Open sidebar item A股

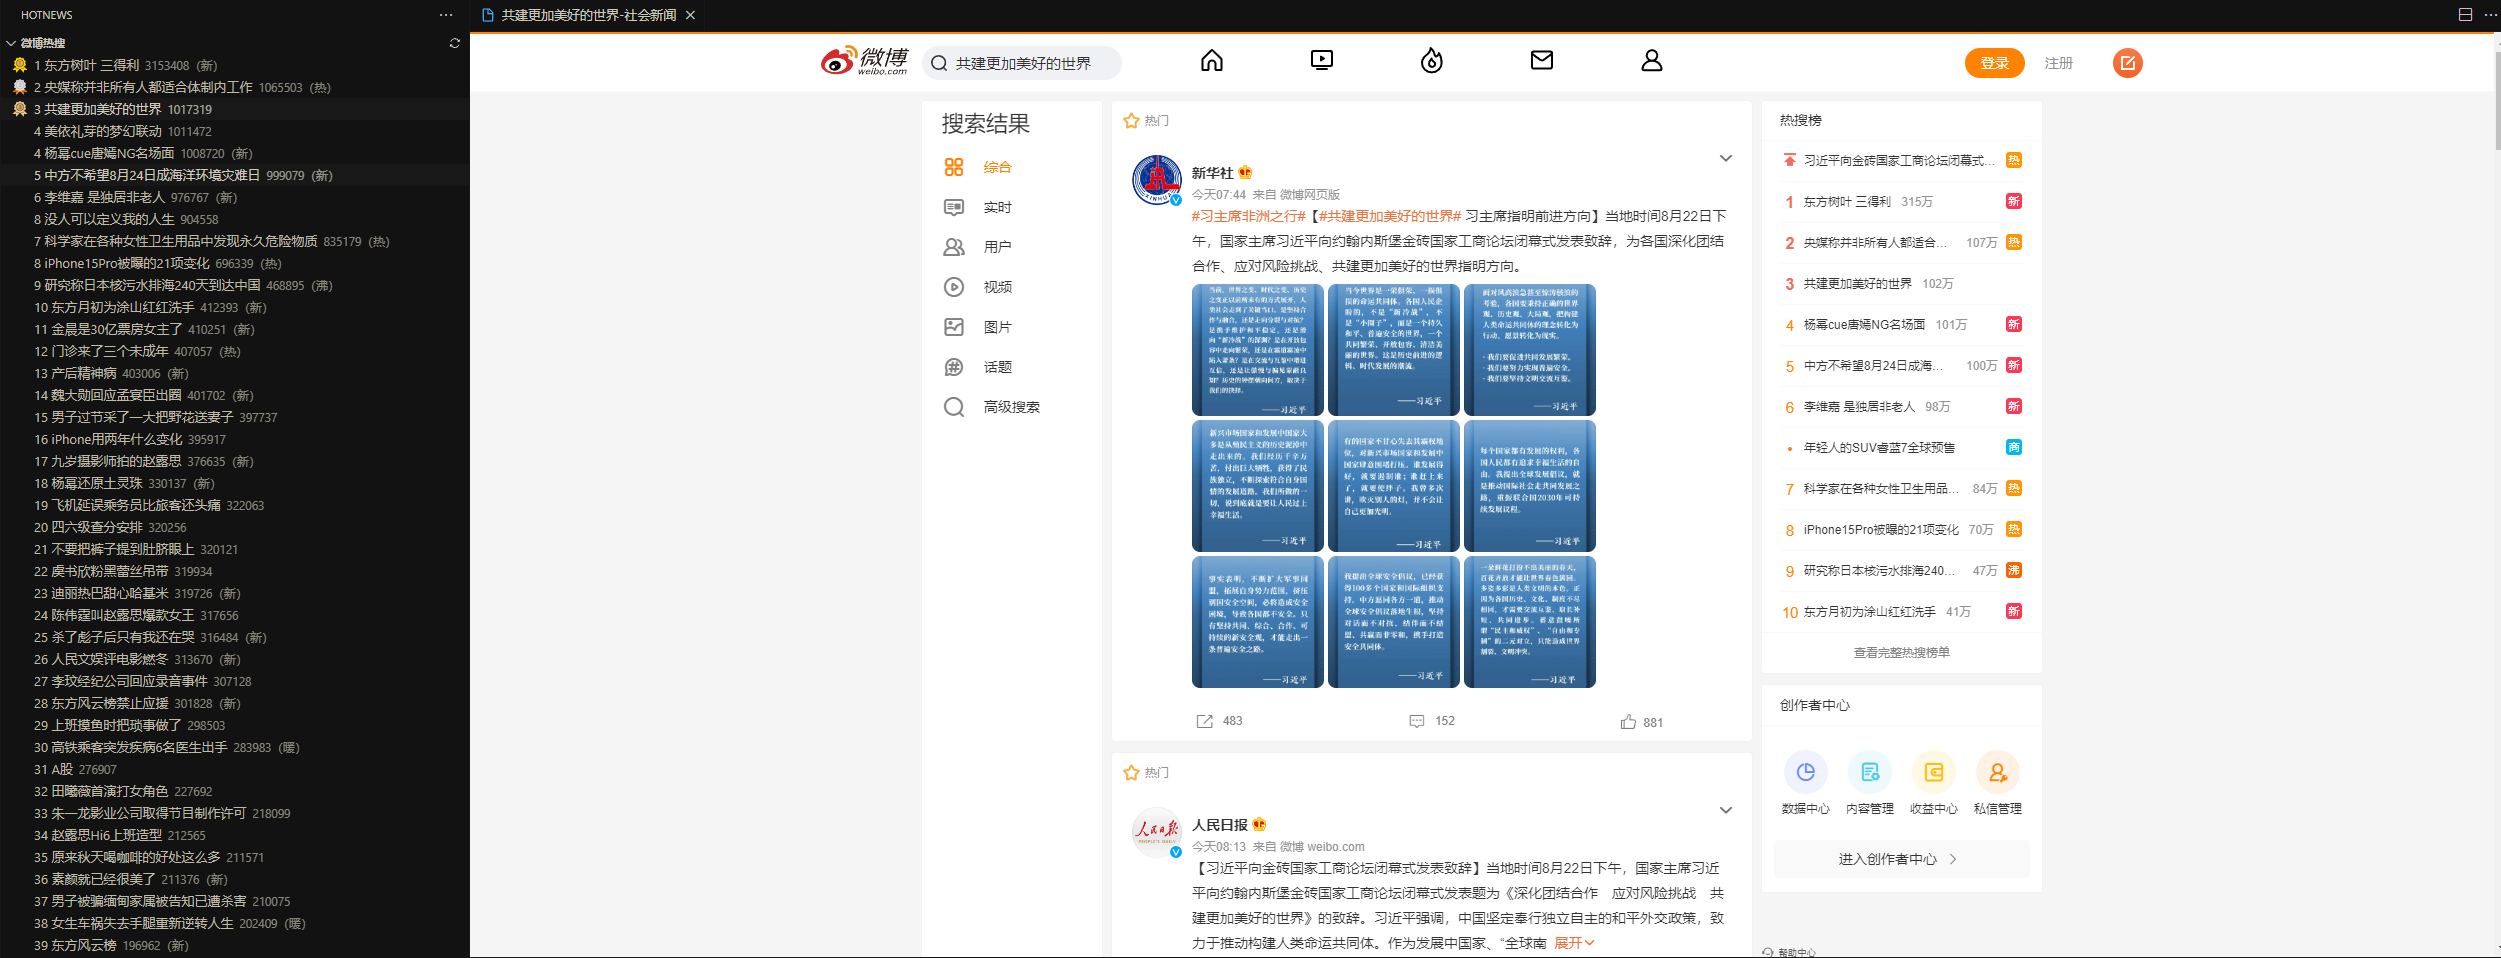[235, 769]
